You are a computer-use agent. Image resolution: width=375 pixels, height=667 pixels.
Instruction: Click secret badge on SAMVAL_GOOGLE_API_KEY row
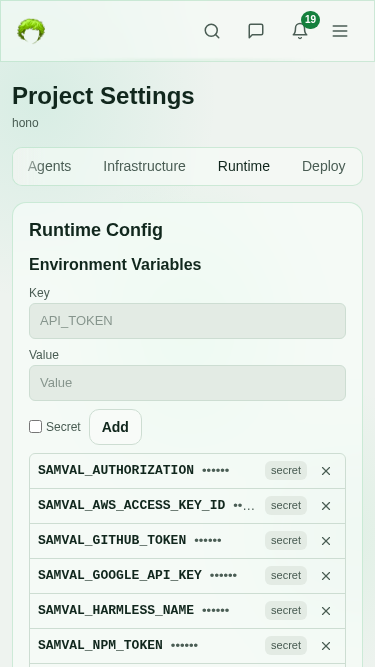pos(286,575)
